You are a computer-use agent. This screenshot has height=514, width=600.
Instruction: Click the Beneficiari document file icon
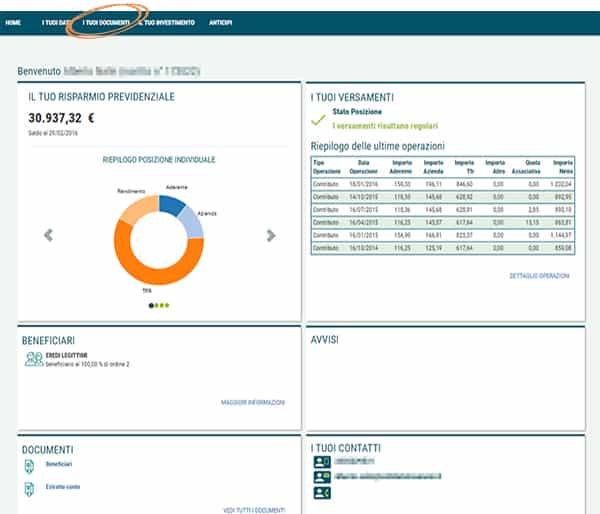[x=29, y=466]
